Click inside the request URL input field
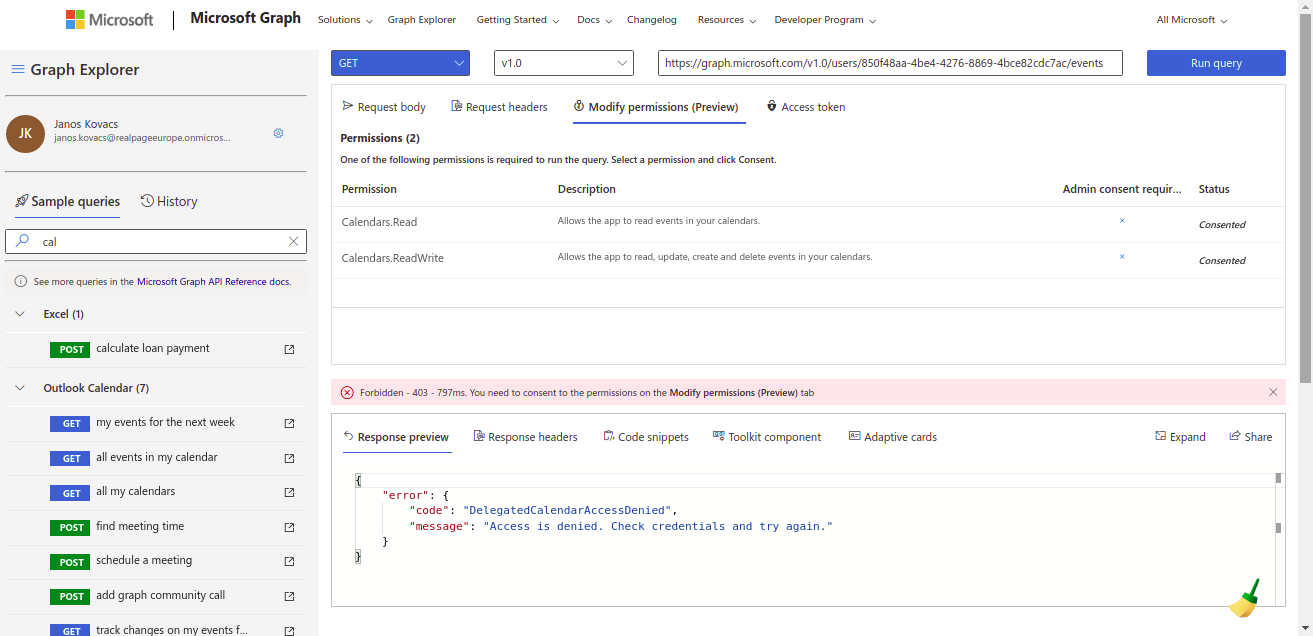 887,62
